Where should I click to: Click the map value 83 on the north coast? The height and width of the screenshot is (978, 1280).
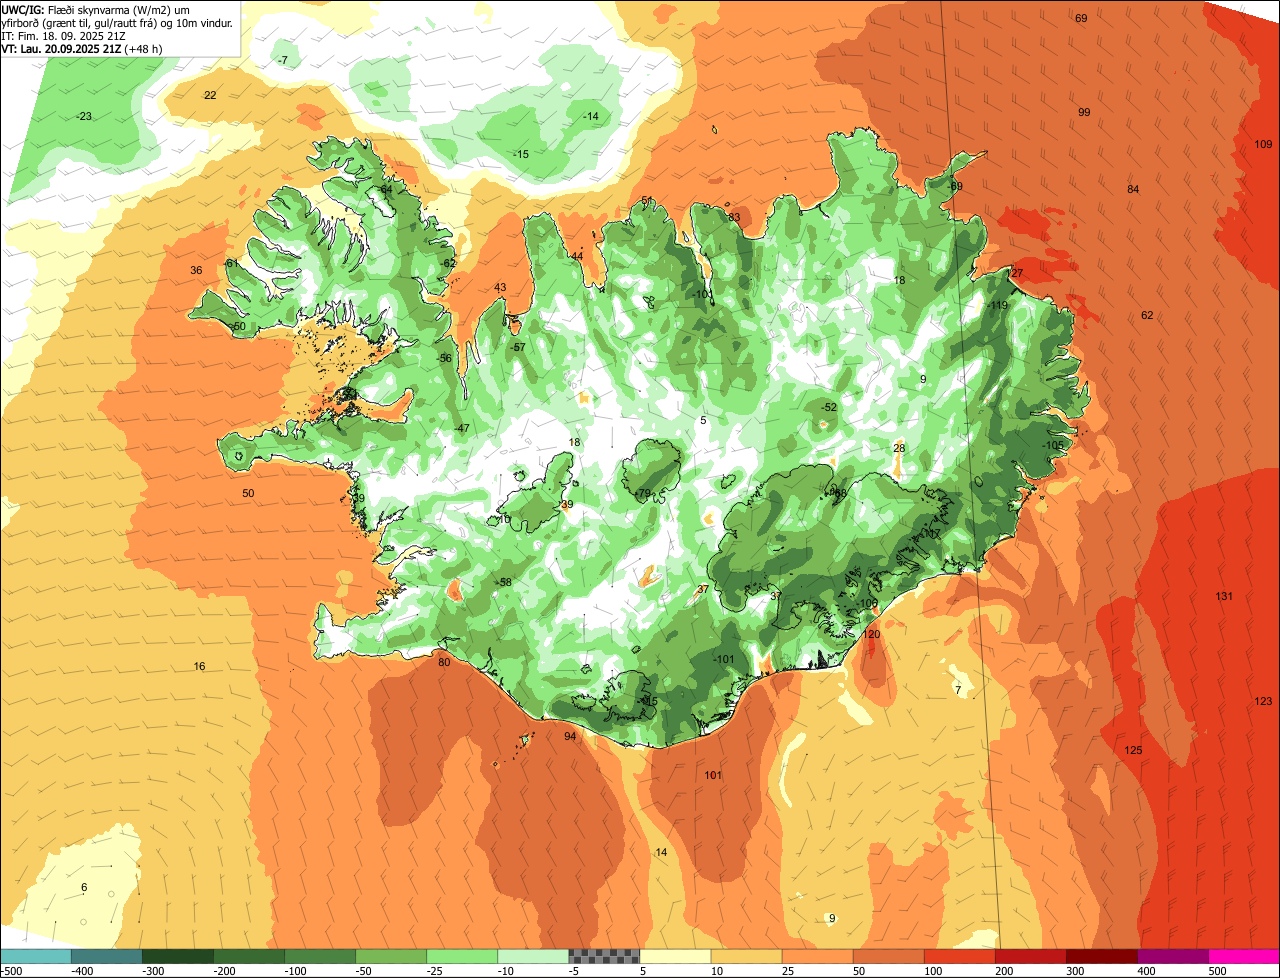pos(734,217)
